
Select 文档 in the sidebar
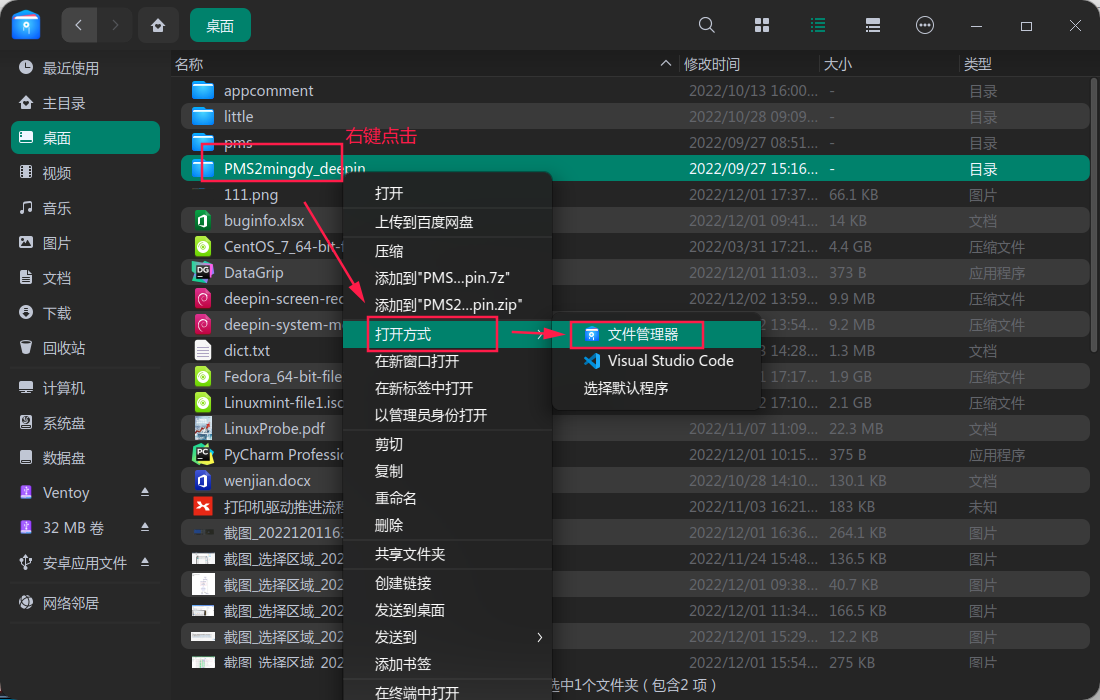click(x=86, y=278)
